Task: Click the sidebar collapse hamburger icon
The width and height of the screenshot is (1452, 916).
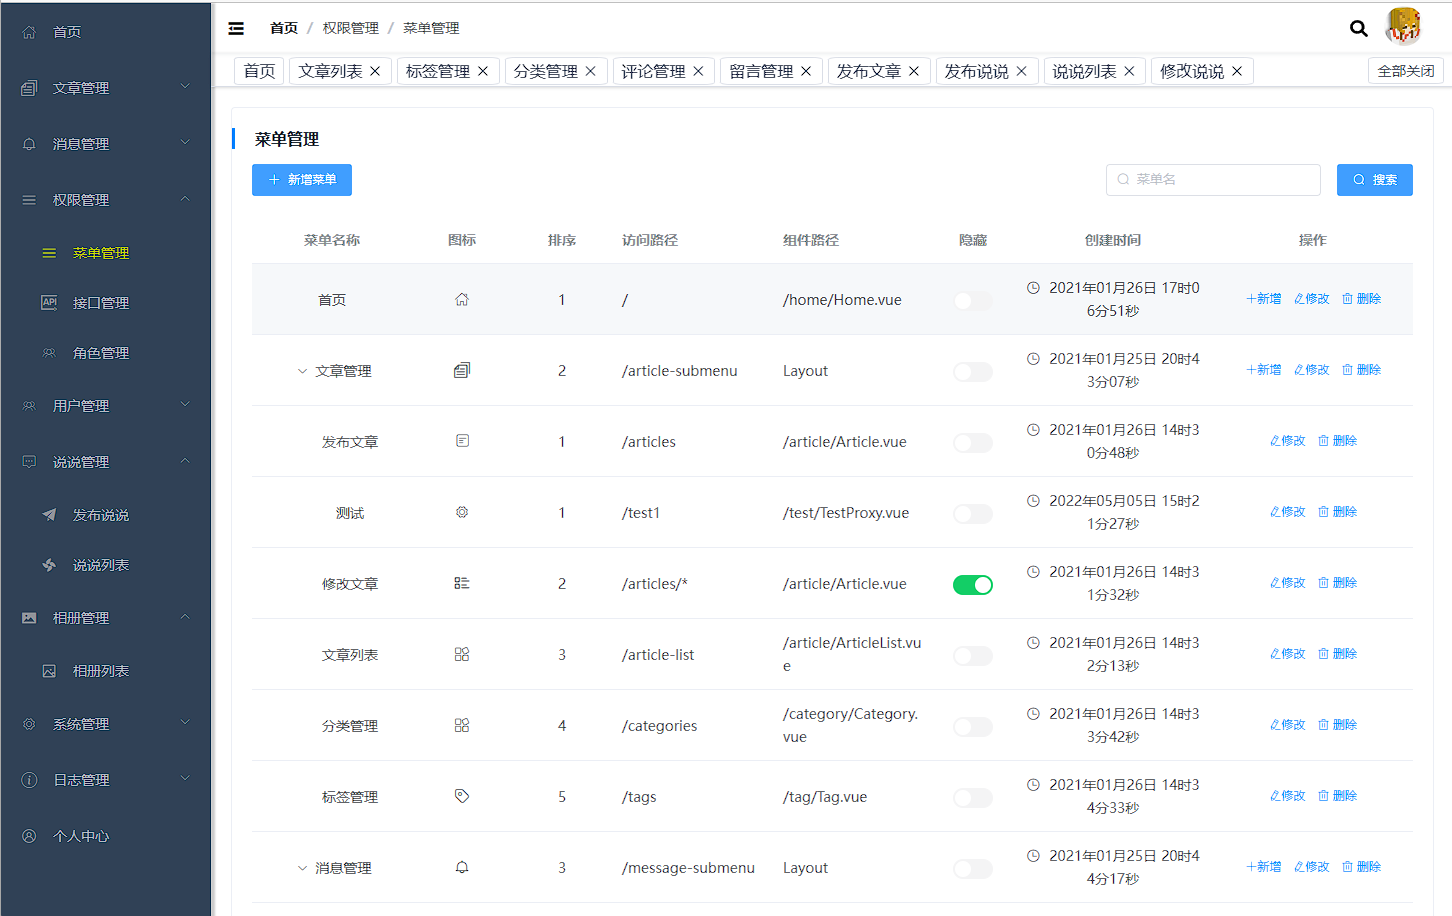Action: (236, 28)
